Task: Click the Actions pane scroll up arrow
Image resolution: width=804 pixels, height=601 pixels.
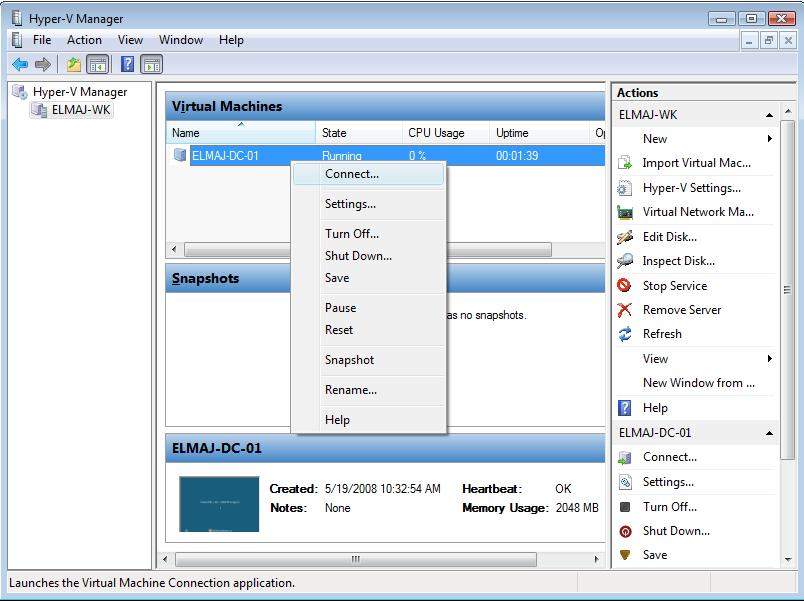Action: 788,111
